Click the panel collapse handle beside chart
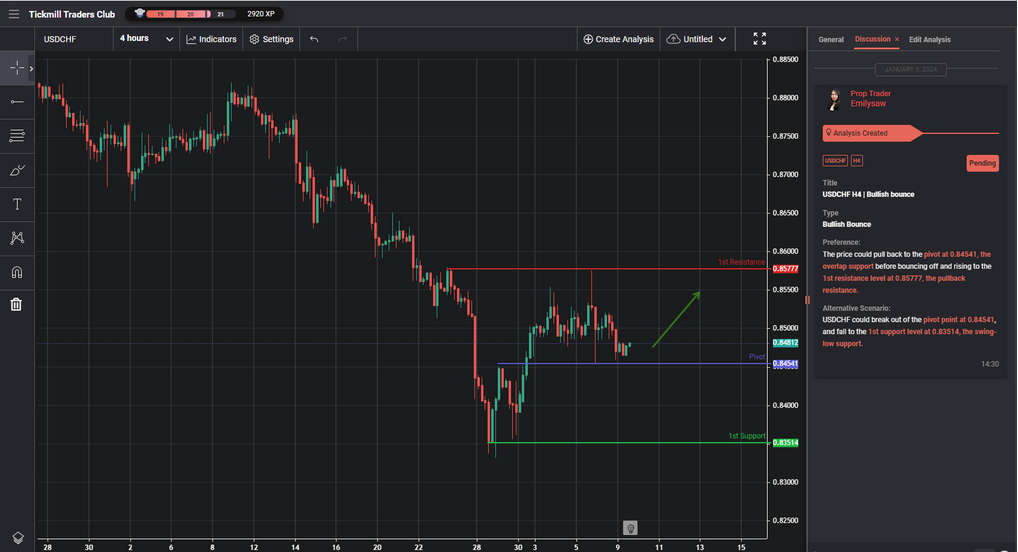 click(x=807, y=300)
